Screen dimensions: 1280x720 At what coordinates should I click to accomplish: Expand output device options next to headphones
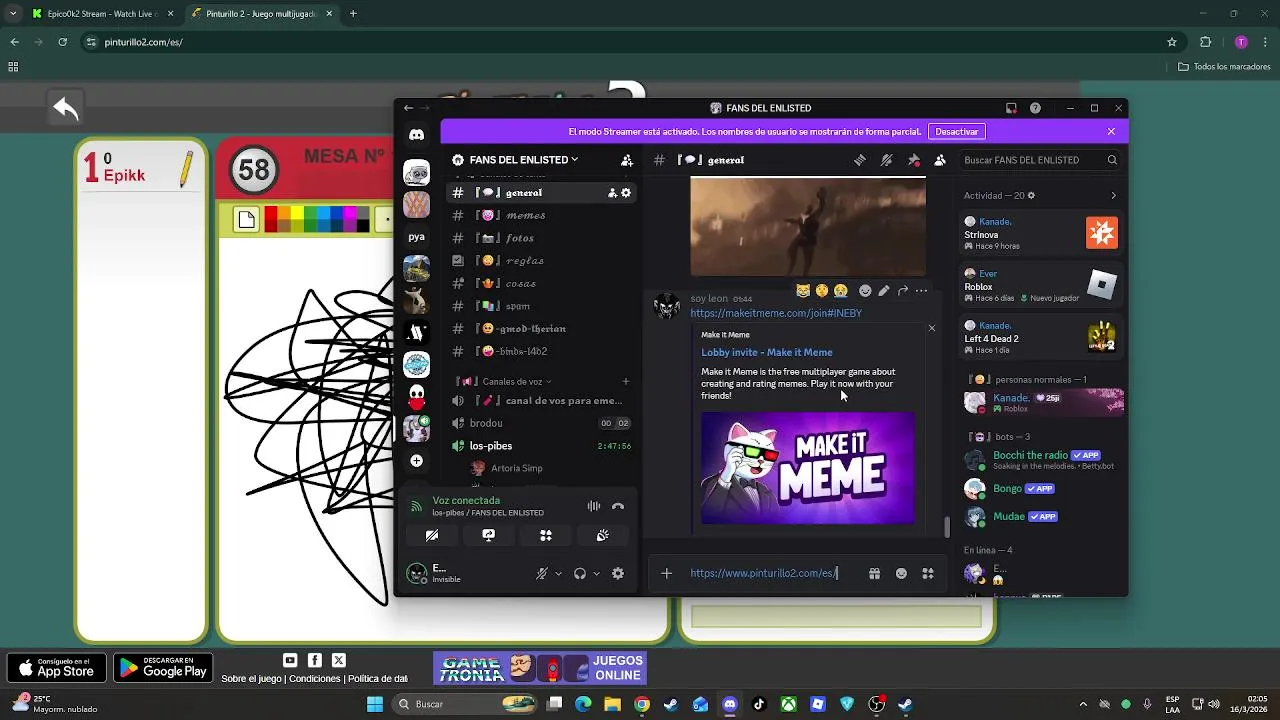pyautogui.click(x=596, y=573)
